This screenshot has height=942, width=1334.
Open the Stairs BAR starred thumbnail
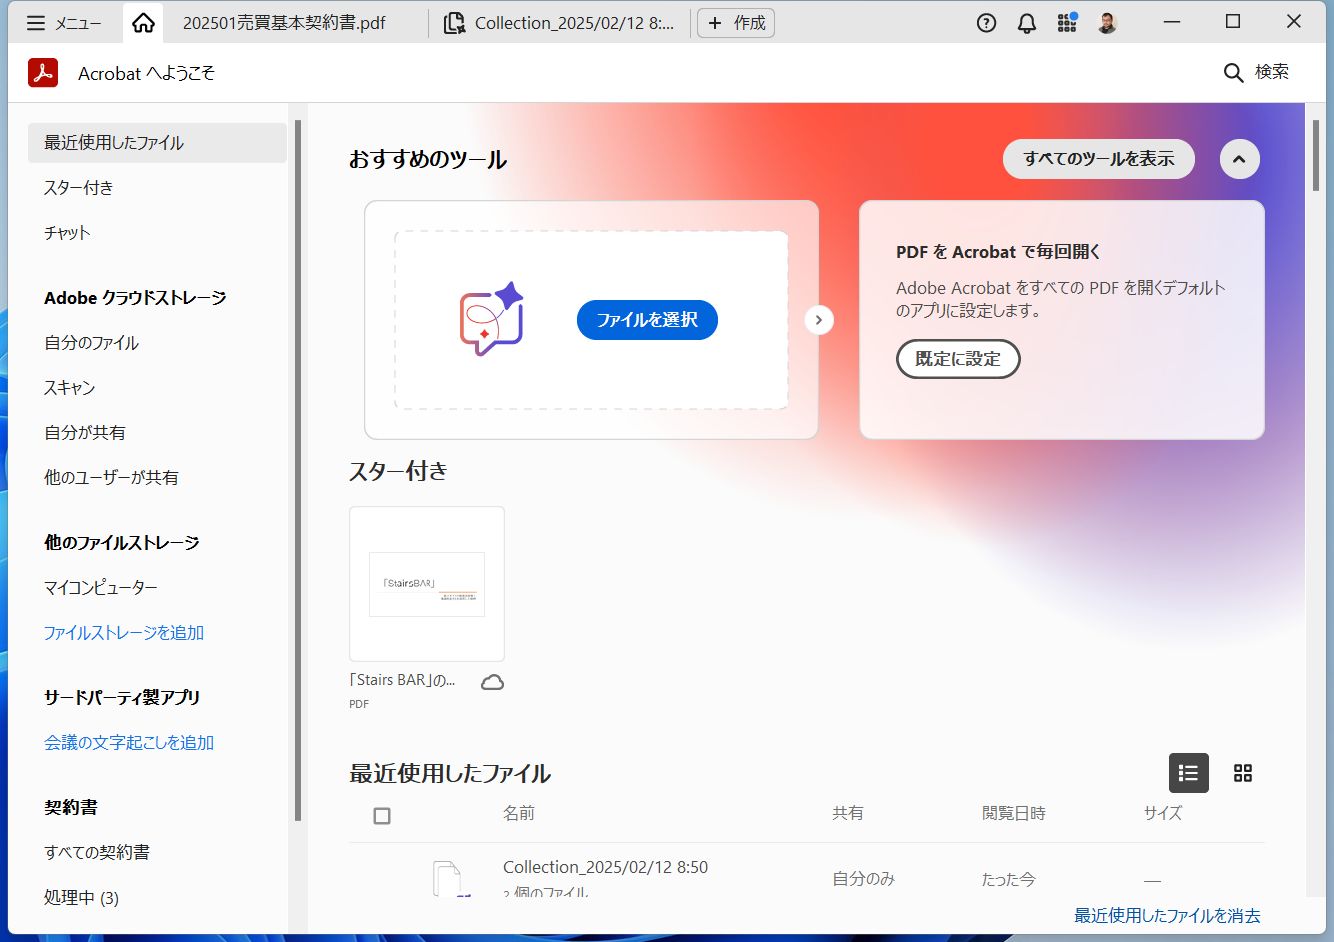pyautogui.click(x=427, y=584)
